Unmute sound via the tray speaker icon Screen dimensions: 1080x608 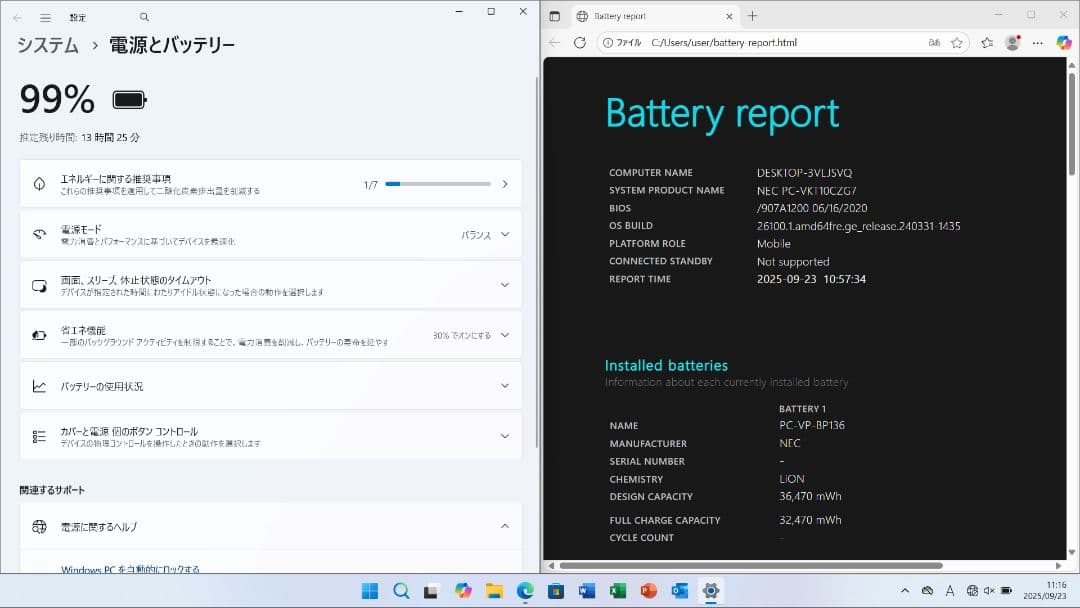(x=988, y=591)
